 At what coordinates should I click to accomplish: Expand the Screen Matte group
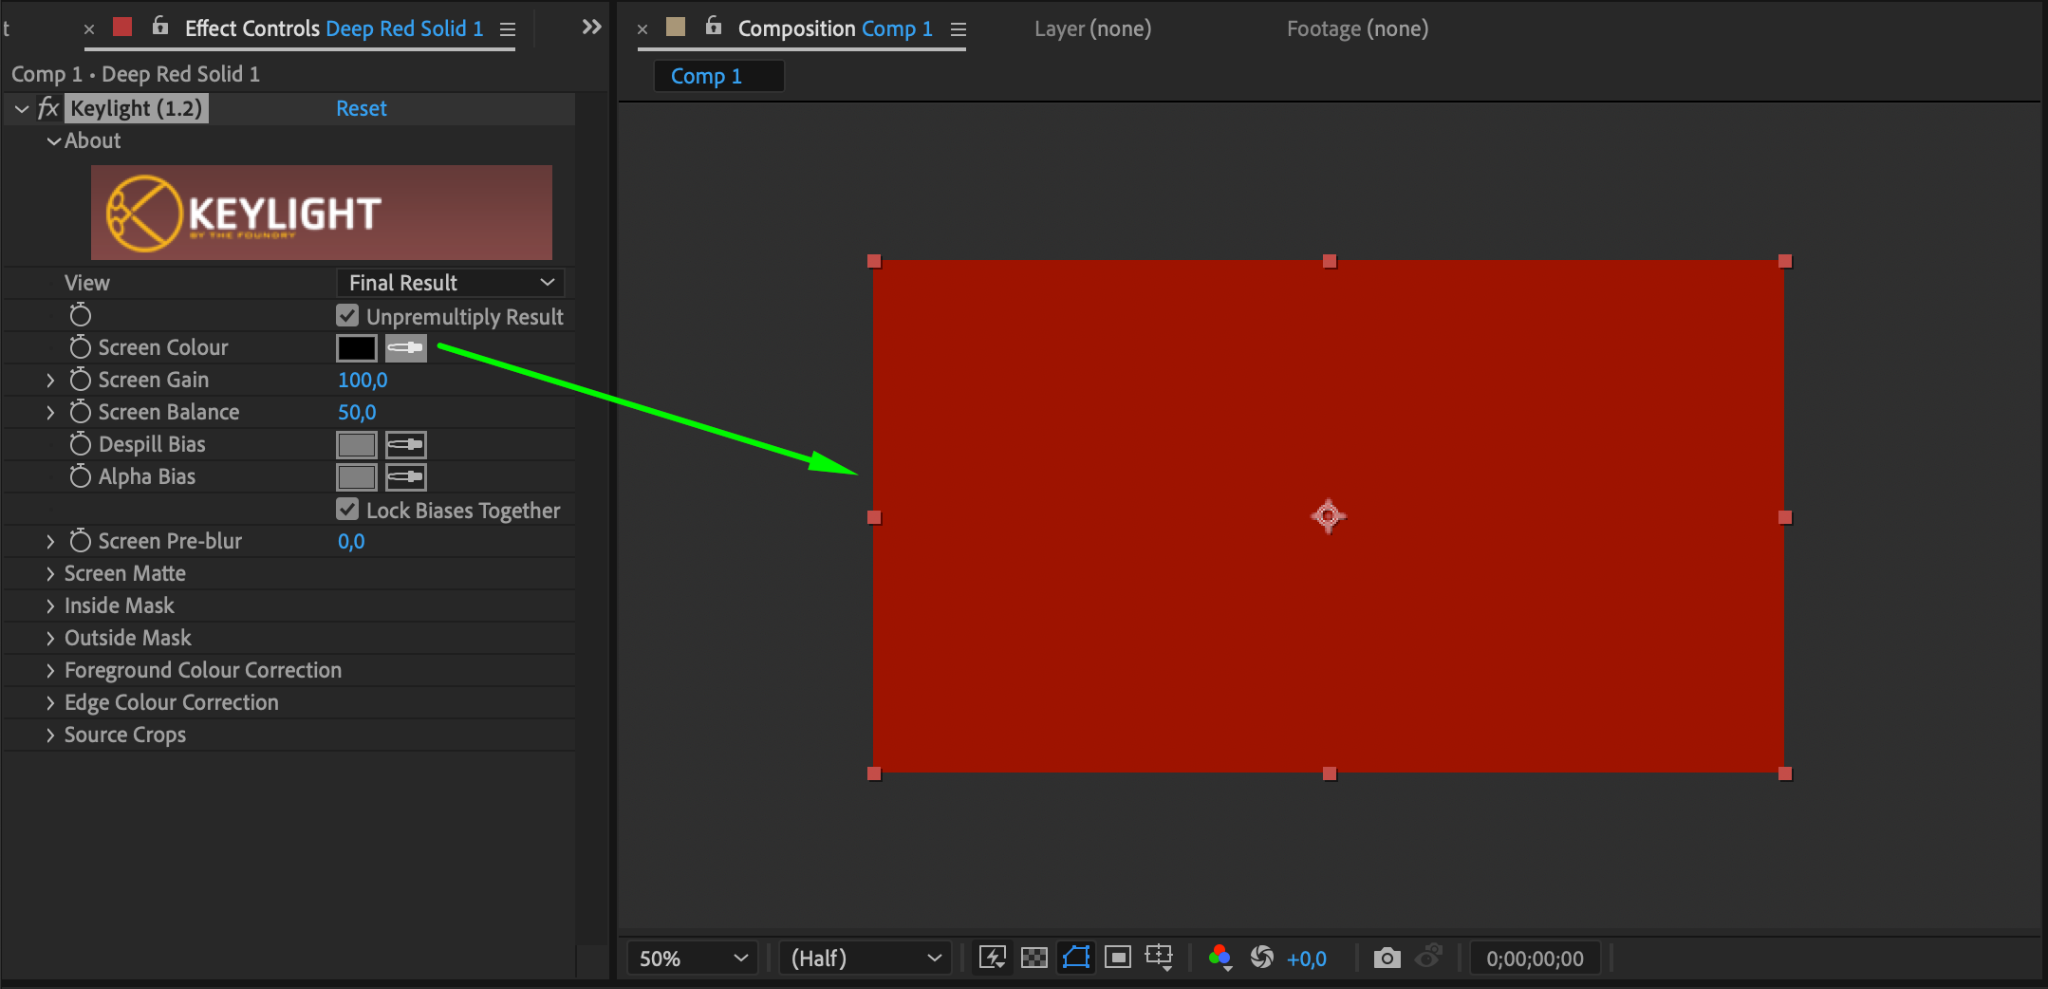point(50,573)
